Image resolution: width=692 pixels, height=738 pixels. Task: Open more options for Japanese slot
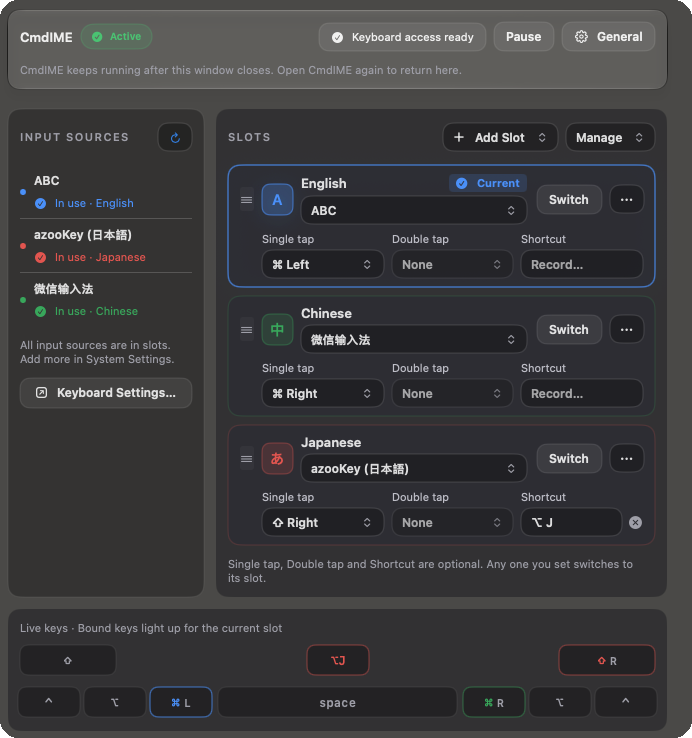627,458
